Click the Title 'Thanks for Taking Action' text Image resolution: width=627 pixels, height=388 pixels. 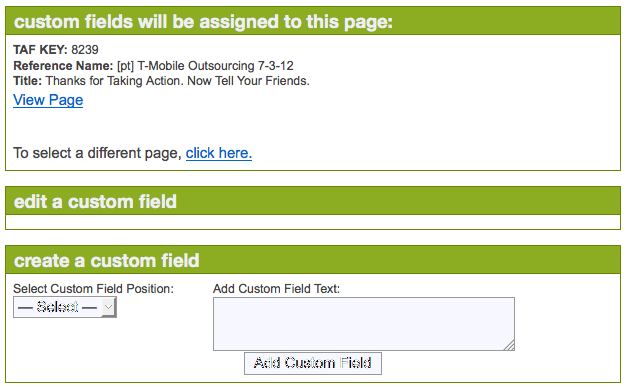[x=178, y=81]
